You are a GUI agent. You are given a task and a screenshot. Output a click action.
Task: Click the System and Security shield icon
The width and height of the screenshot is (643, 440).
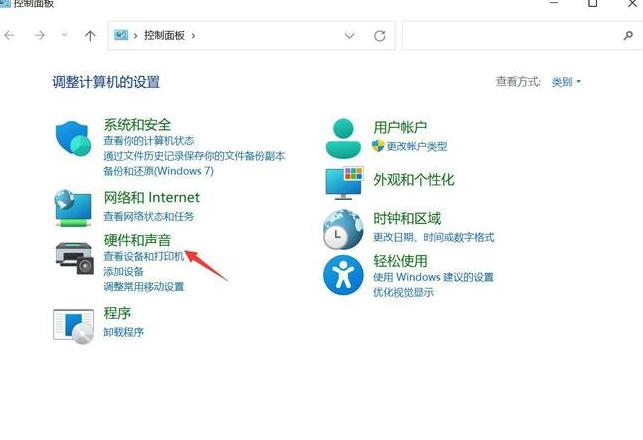(73, 138)
